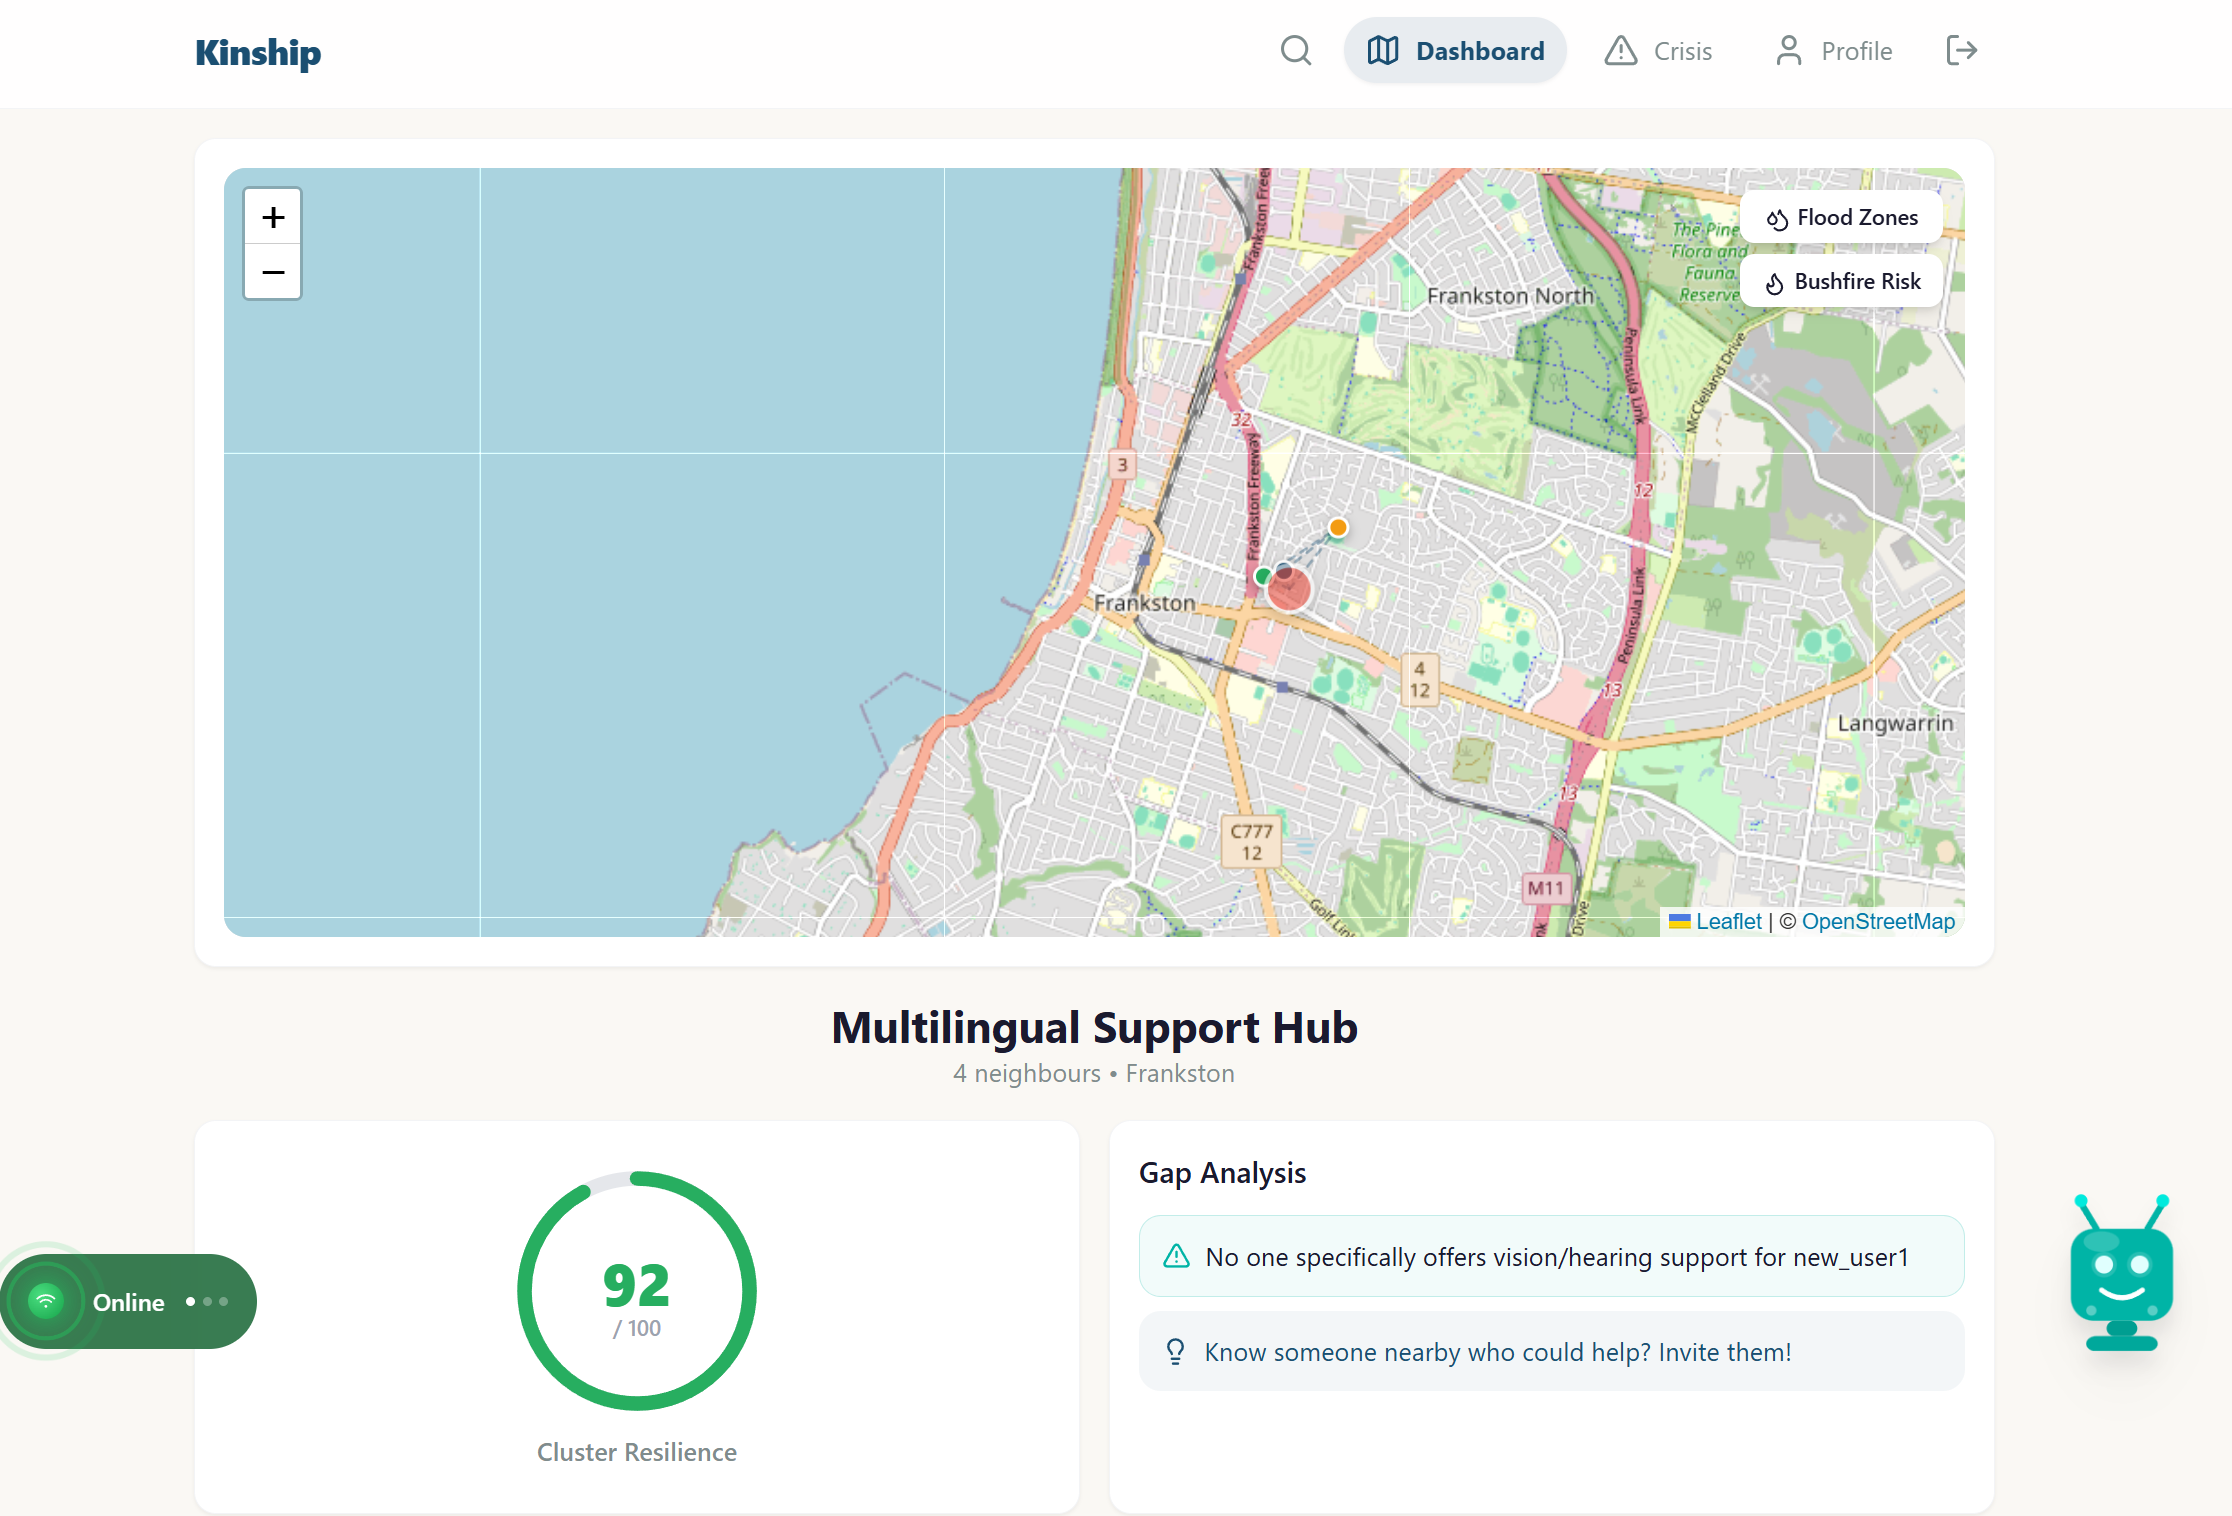Click the logout arrow icon
This screenshot has width=2232, height=1516.
[x=1961, y=51]
